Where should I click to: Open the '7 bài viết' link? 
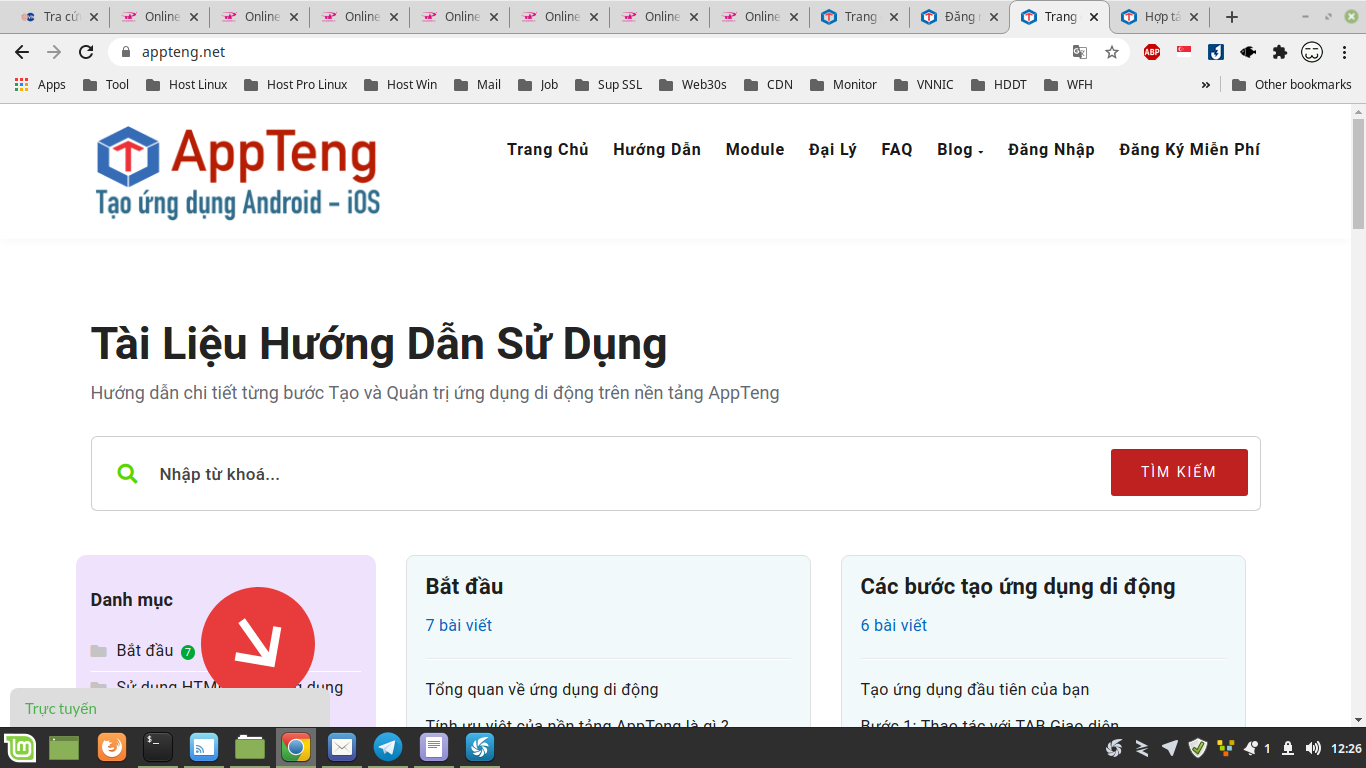tap(459, 625)
